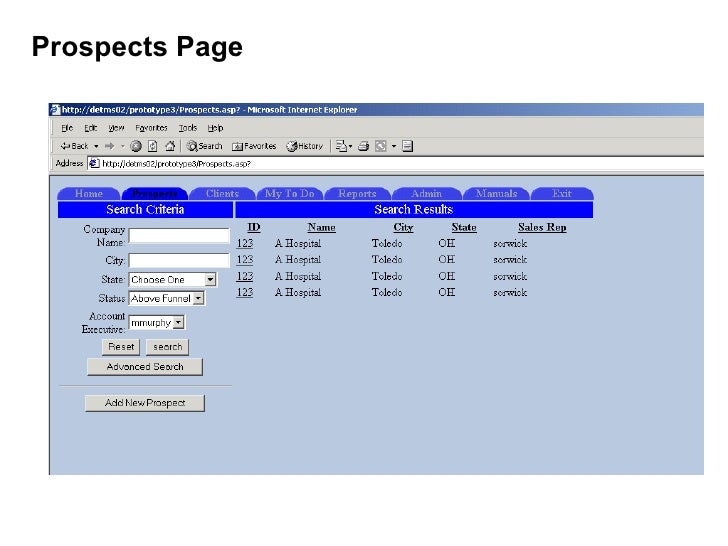728x546 pixels.
Task: Click the Edit page toolbar icon
Action: 381,146
